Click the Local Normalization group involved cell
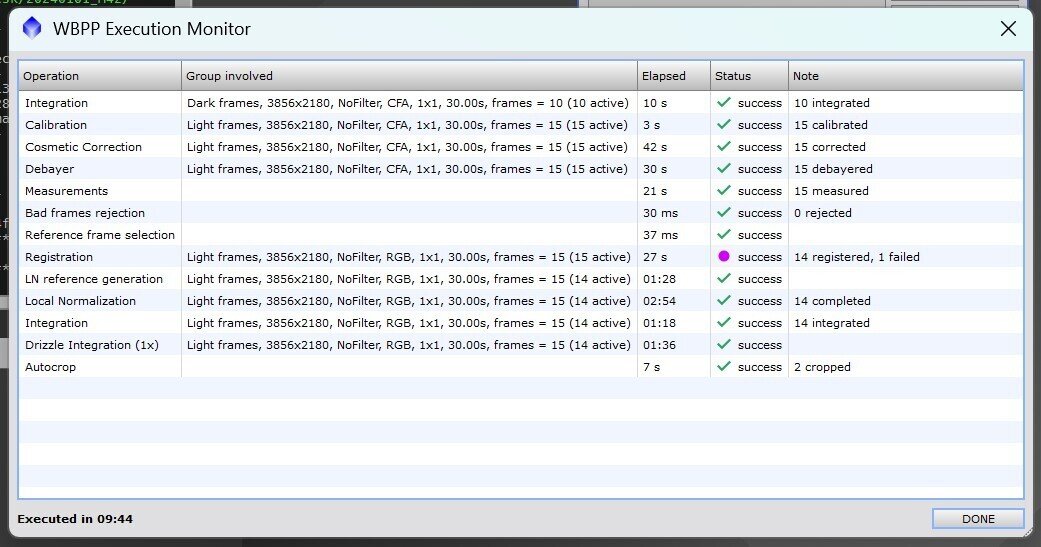 [409, 301]
